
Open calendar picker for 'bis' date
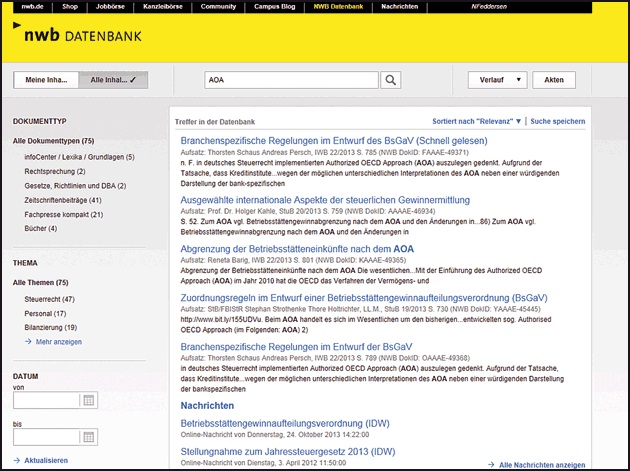(x=88, y=437)
